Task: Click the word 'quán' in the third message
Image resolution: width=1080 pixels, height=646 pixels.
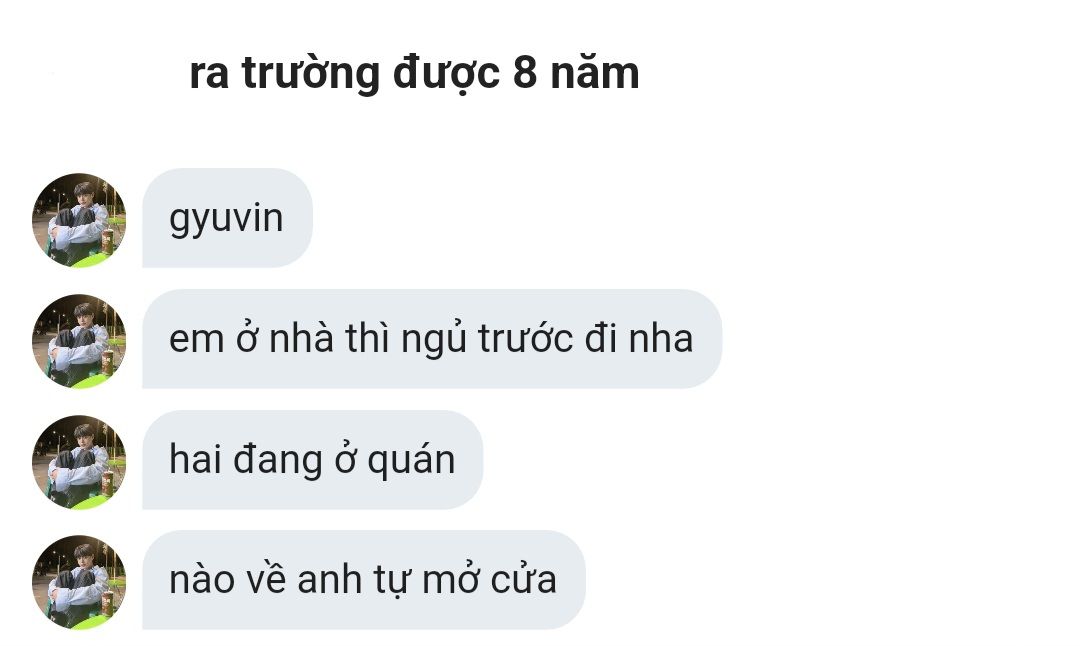Action: click(x=411, y=461)
